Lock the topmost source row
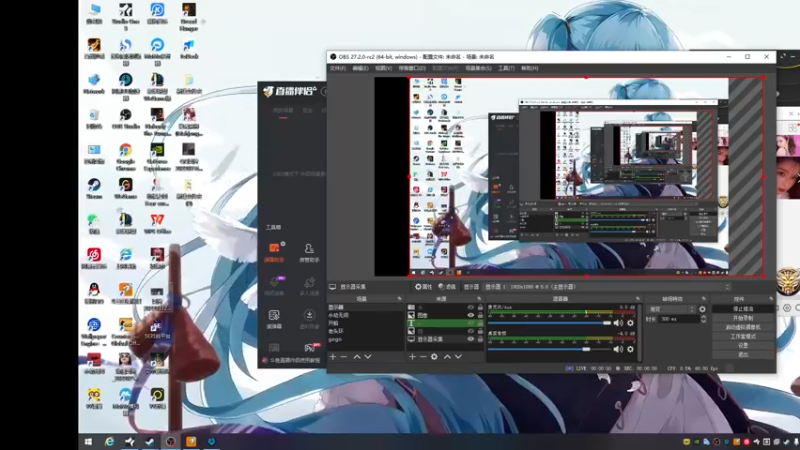800x450 pixels. point(480,308)
